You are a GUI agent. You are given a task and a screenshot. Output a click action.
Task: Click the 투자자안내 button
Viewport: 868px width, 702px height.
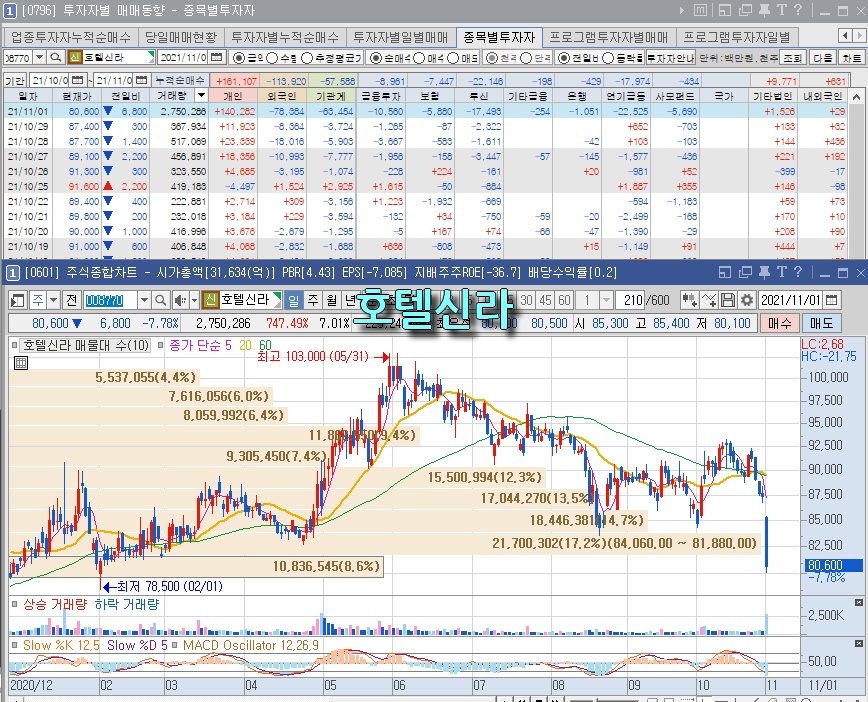[x=671, y=57]
